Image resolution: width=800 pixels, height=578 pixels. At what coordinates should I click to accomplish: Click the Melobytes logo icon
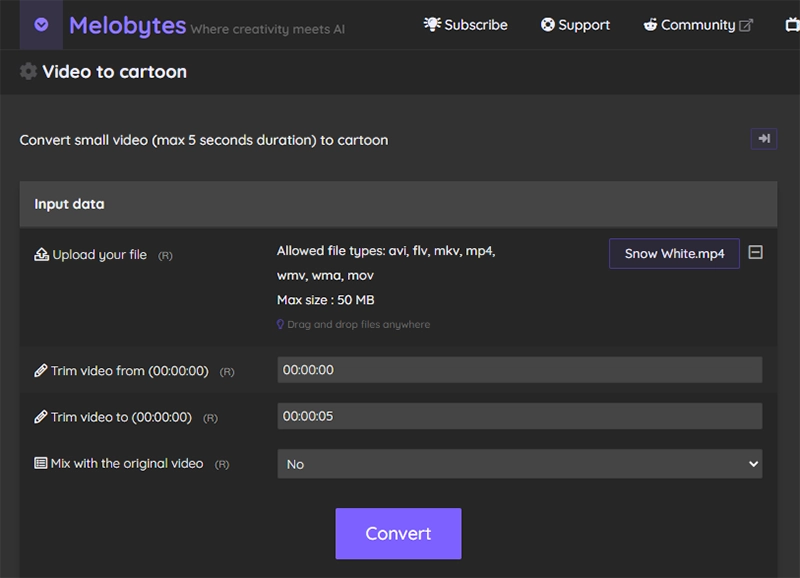[x=40, y=24]
